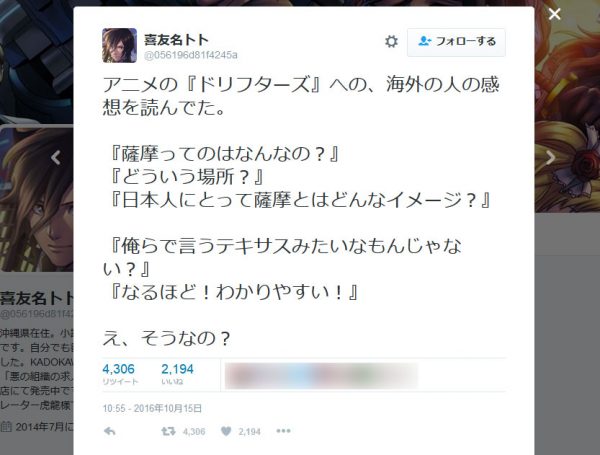
Task: Click blurred avatars of users who liked
Action: pos(321,375)
